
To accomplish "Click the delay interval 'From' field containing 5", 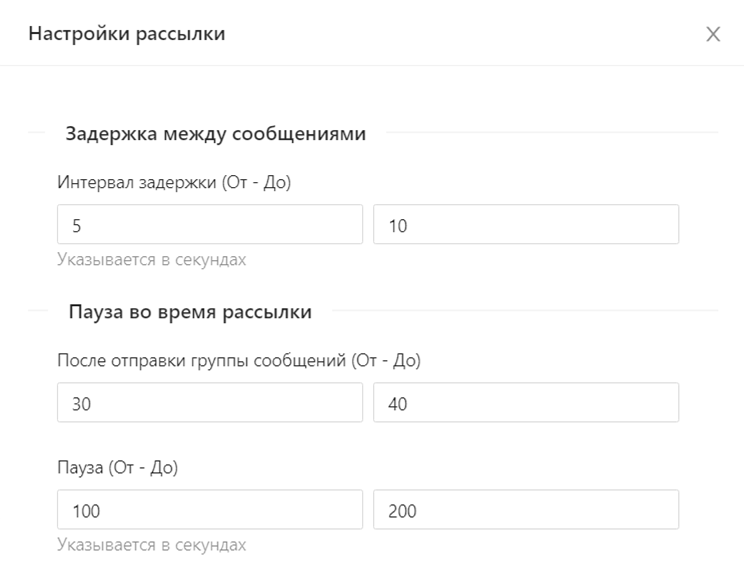I will [x=210, y=225].
